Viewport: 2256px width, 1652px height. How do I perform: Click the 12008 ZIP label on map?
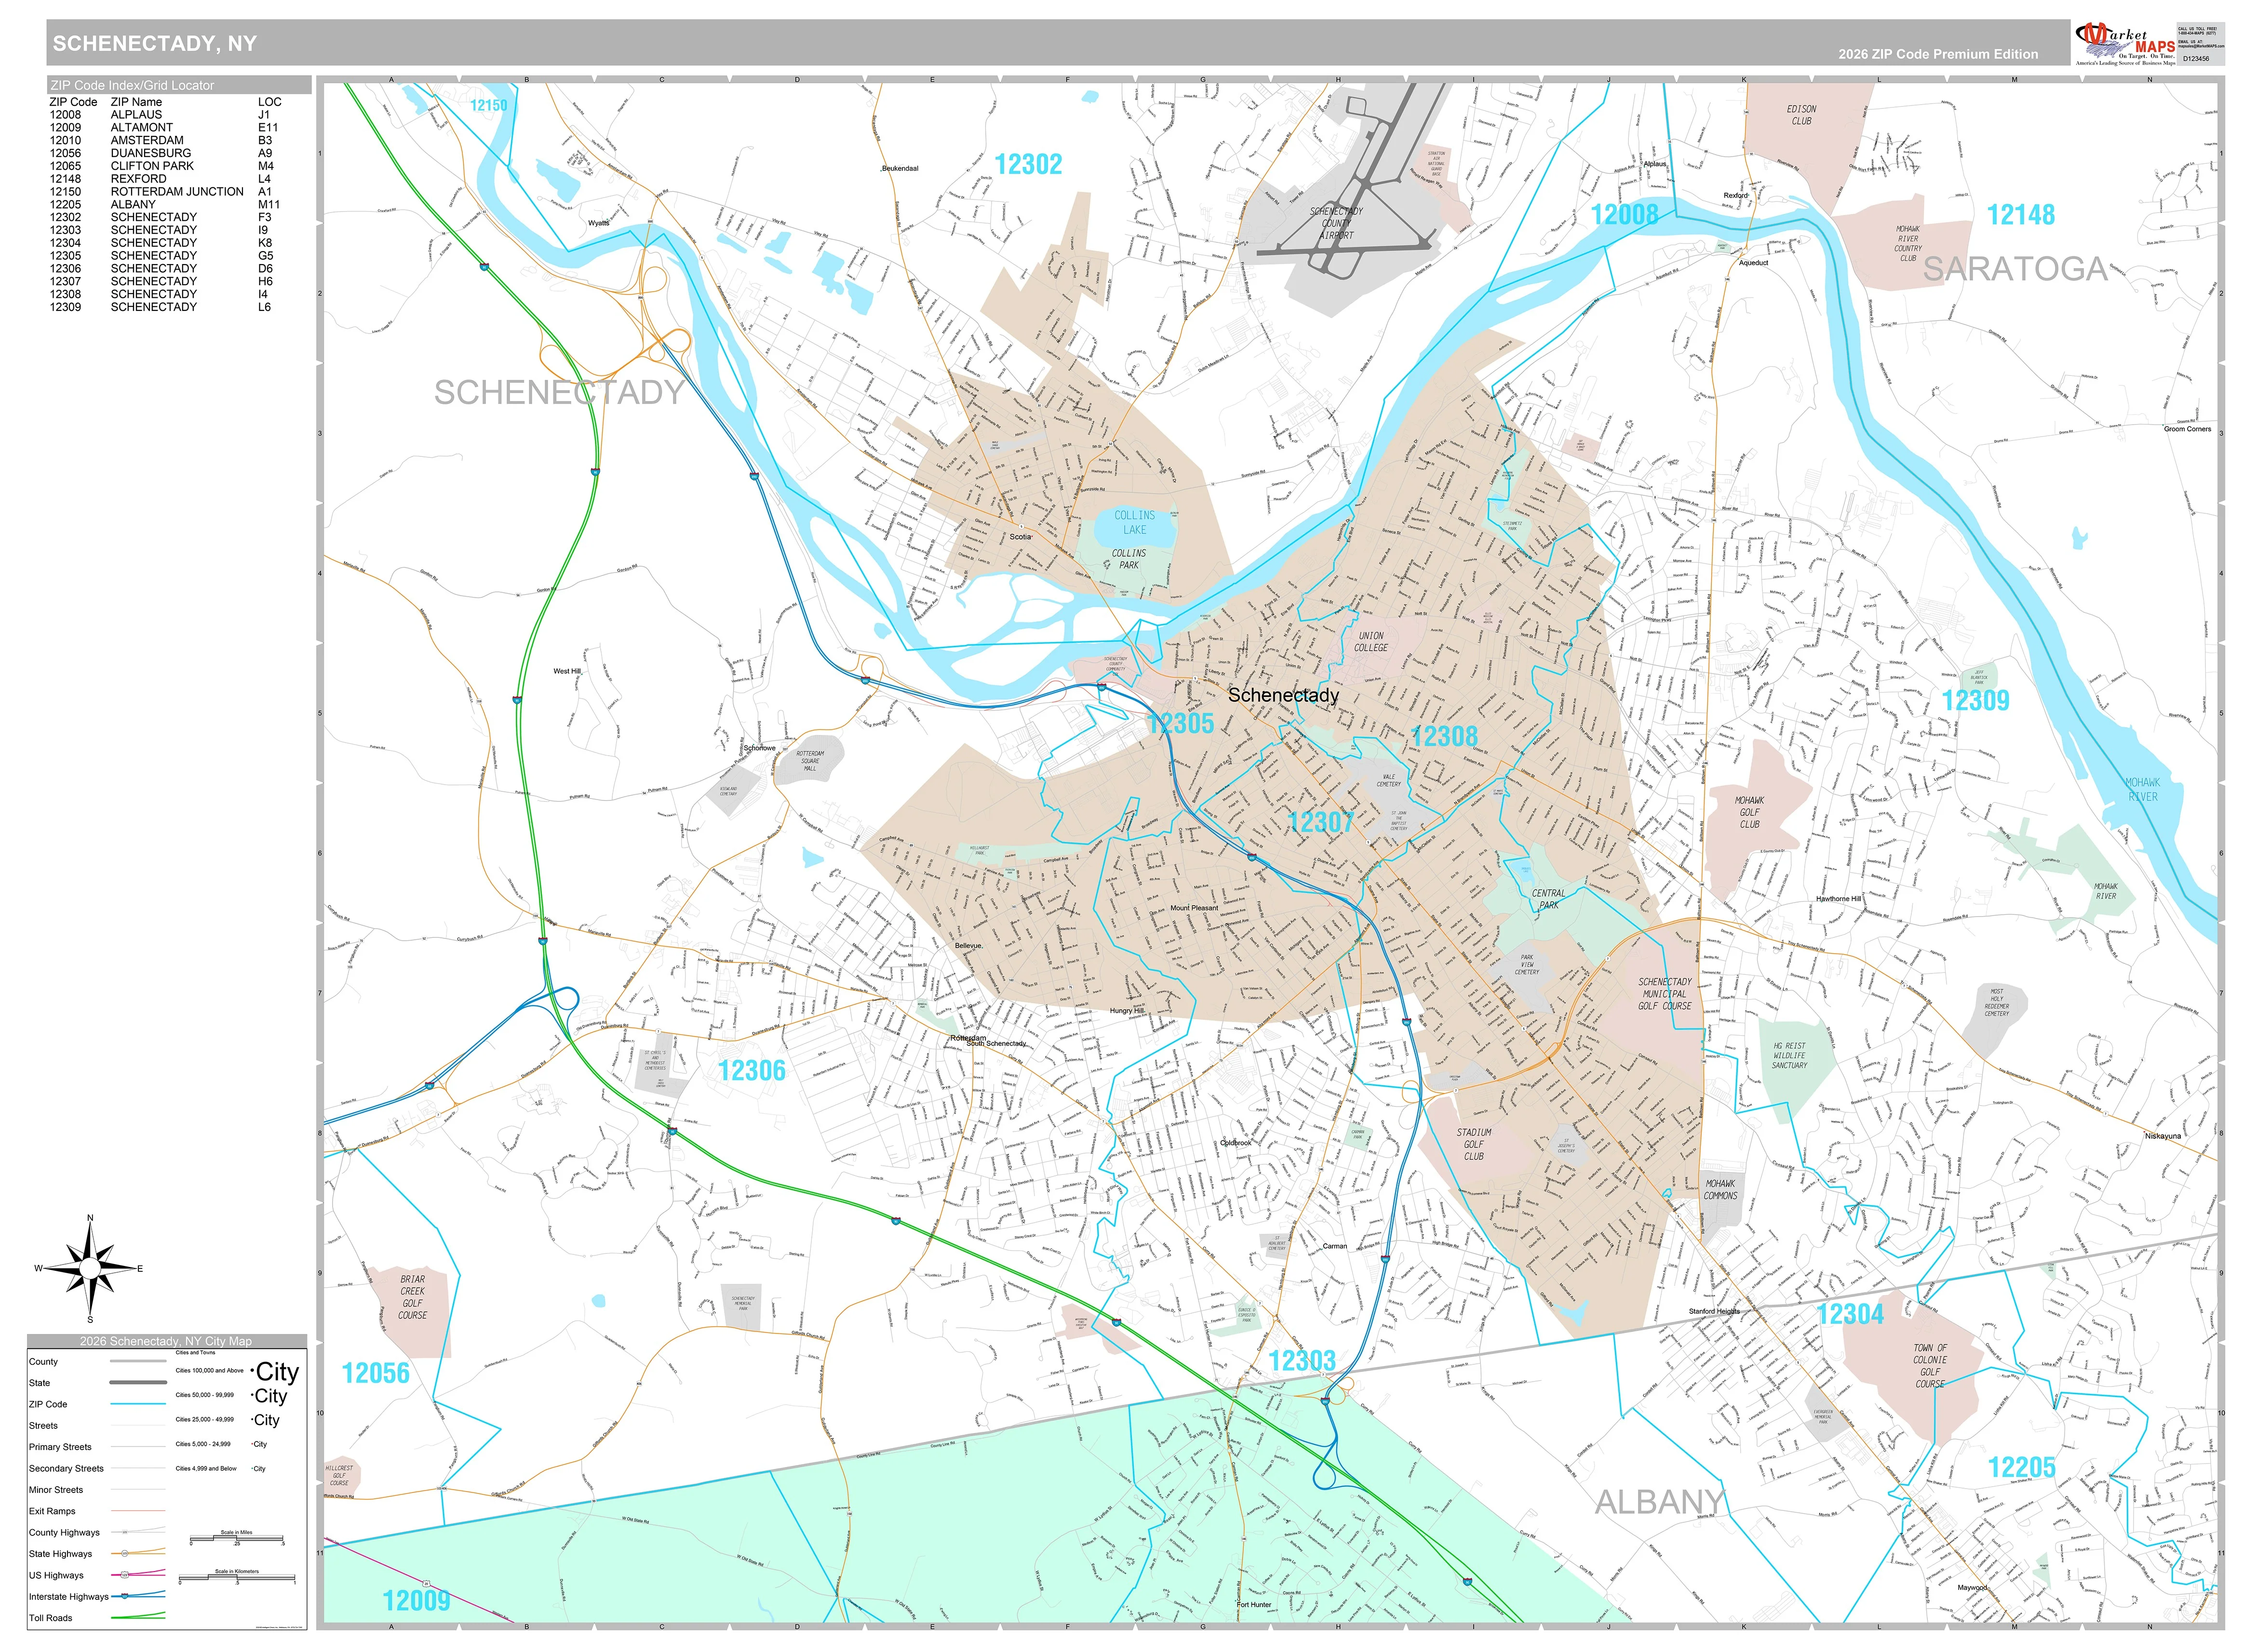point(1624,215)
